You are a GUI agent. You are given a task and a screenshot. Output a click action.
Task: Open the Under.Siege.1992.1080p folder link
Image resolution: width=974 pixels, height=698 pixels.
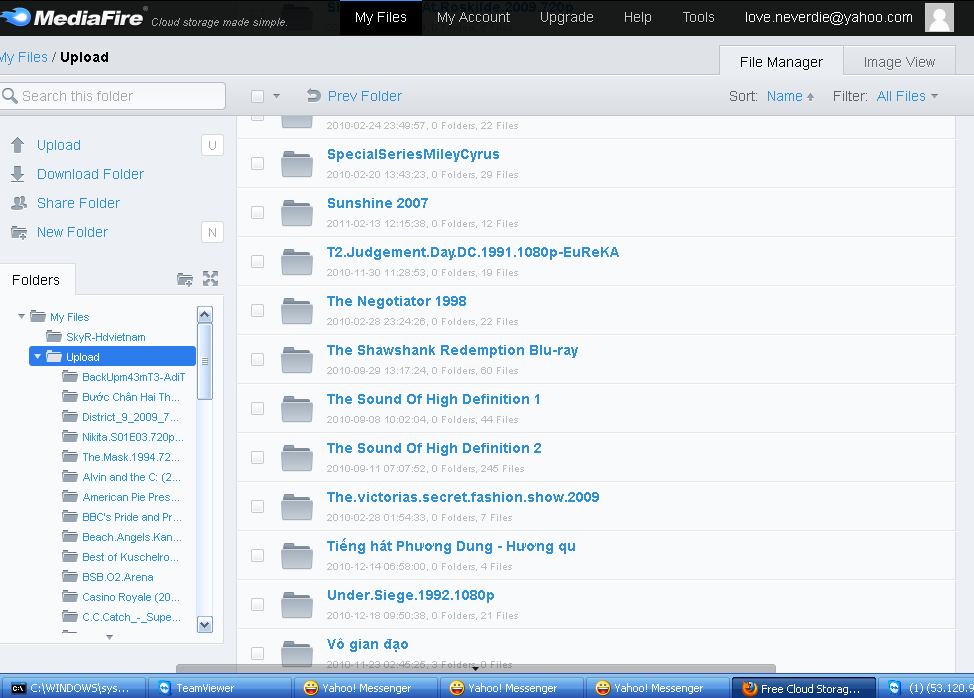[x=411, y=595]
